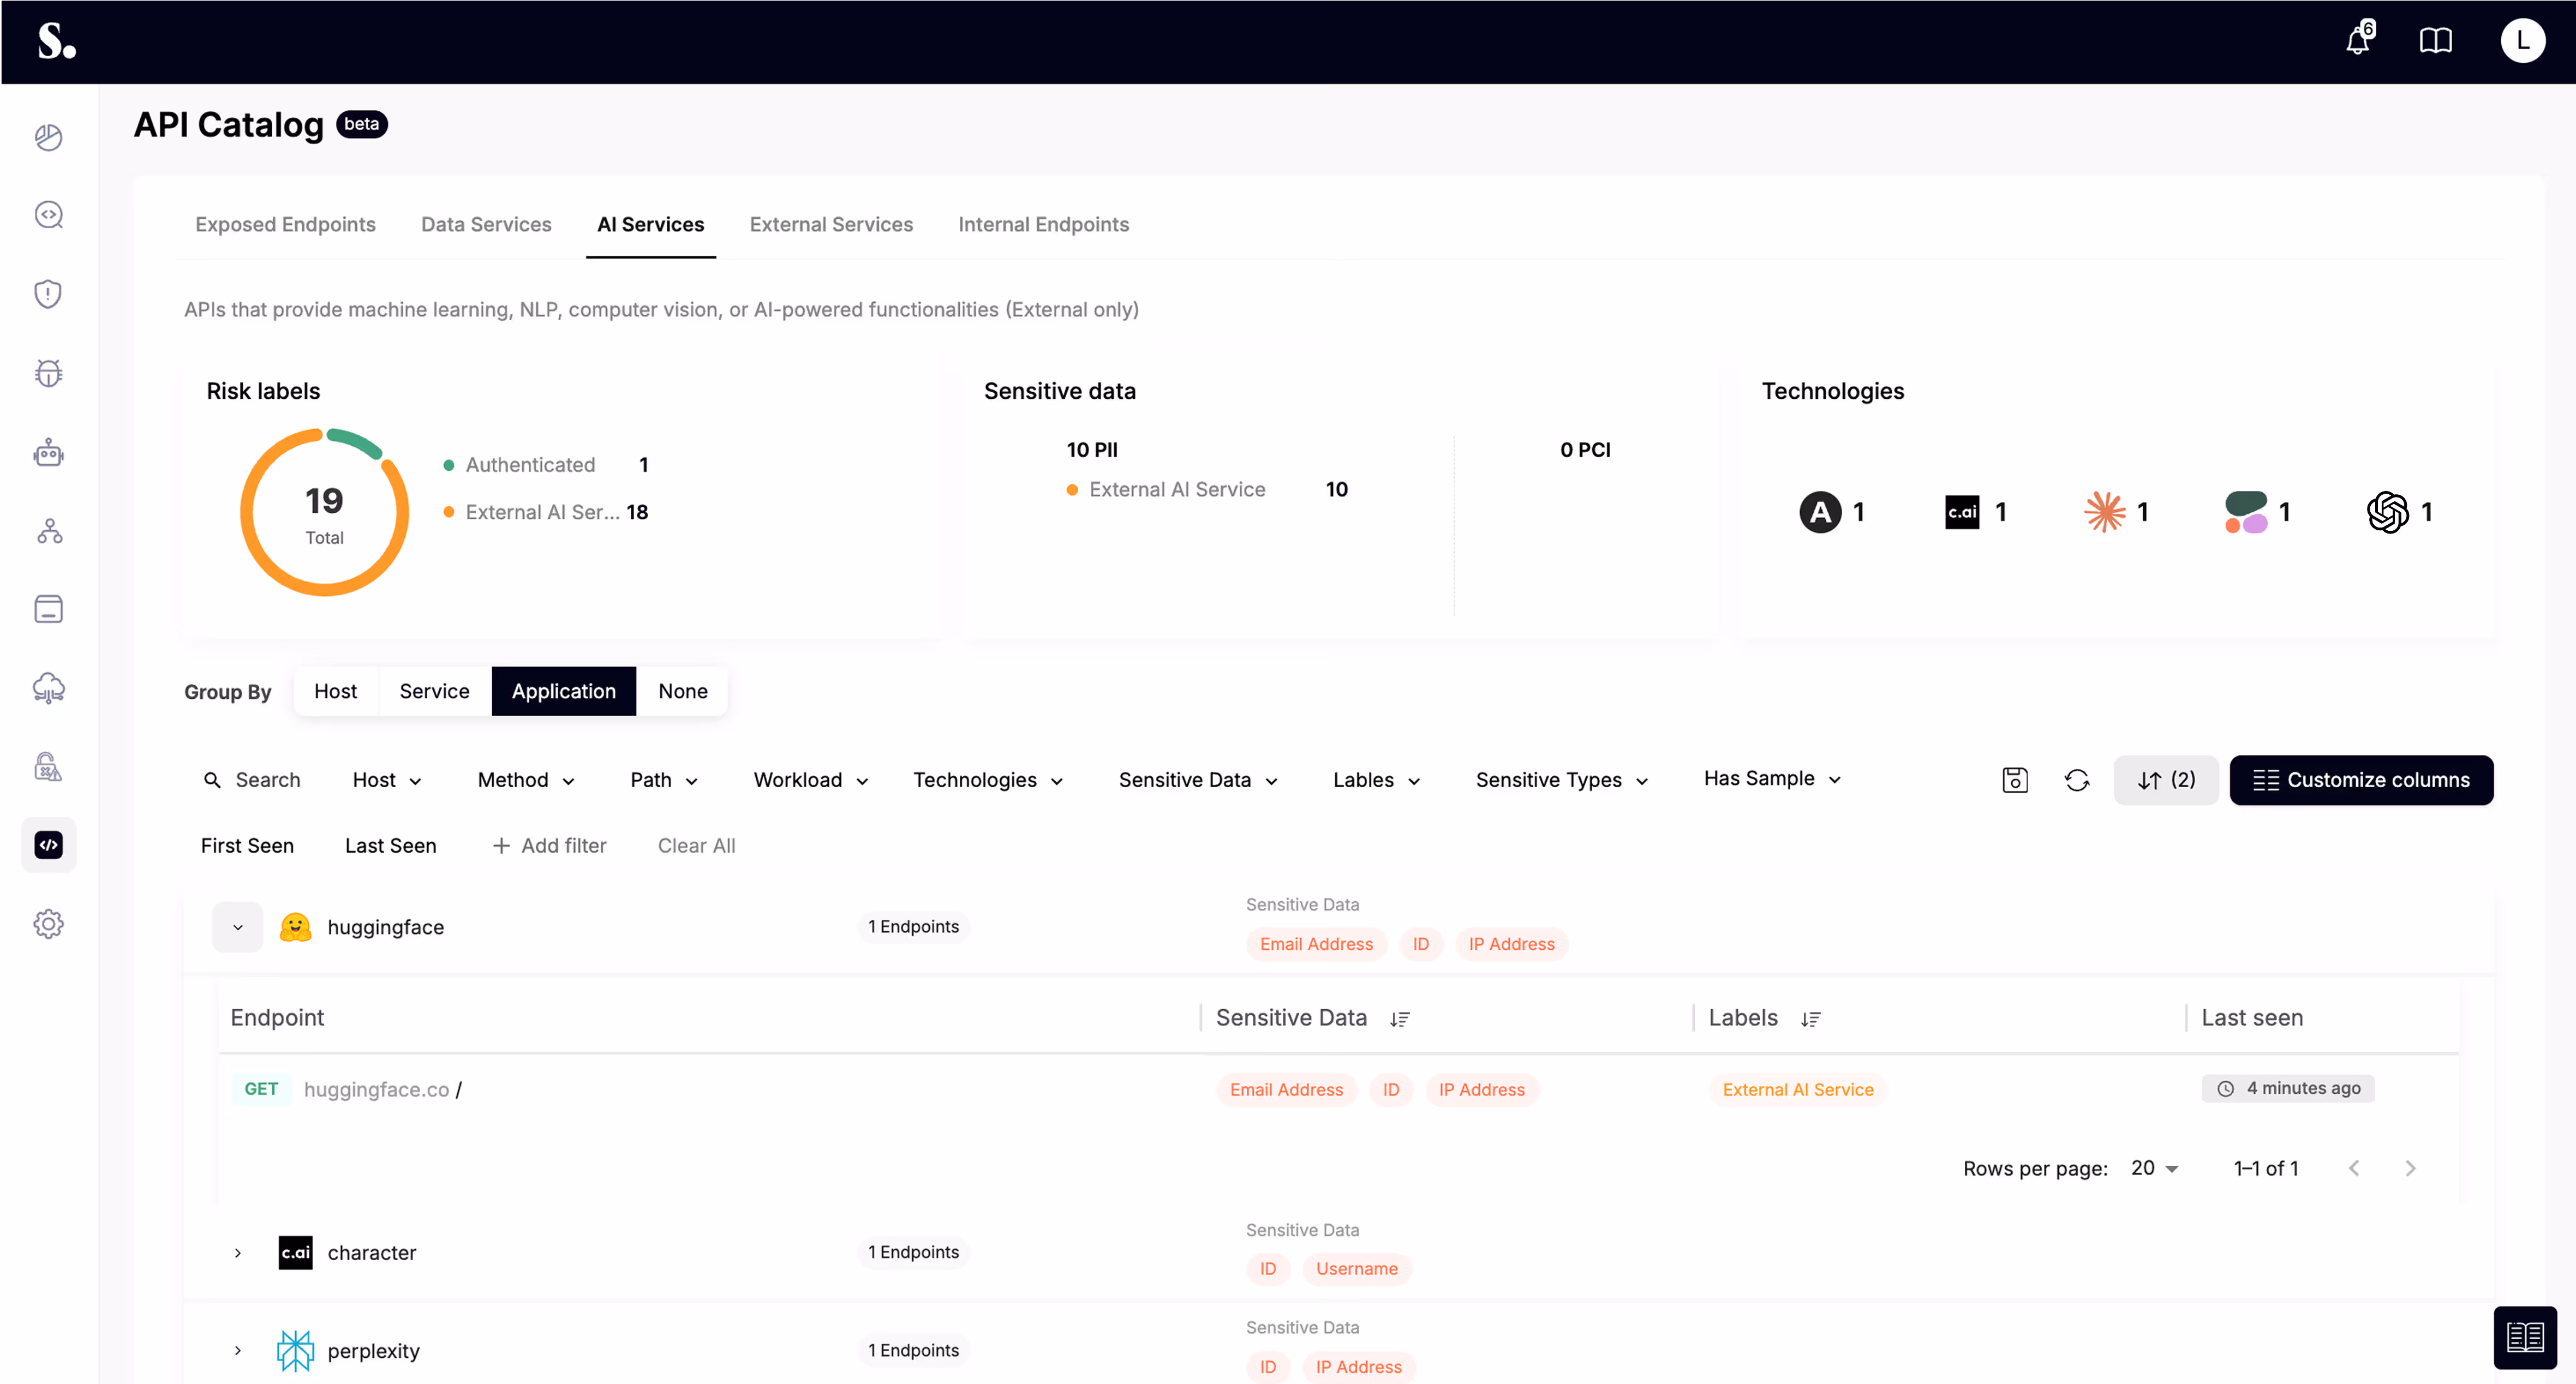Expand the character application row
The image size is (2576, 1384).
tap(238, 1253)
